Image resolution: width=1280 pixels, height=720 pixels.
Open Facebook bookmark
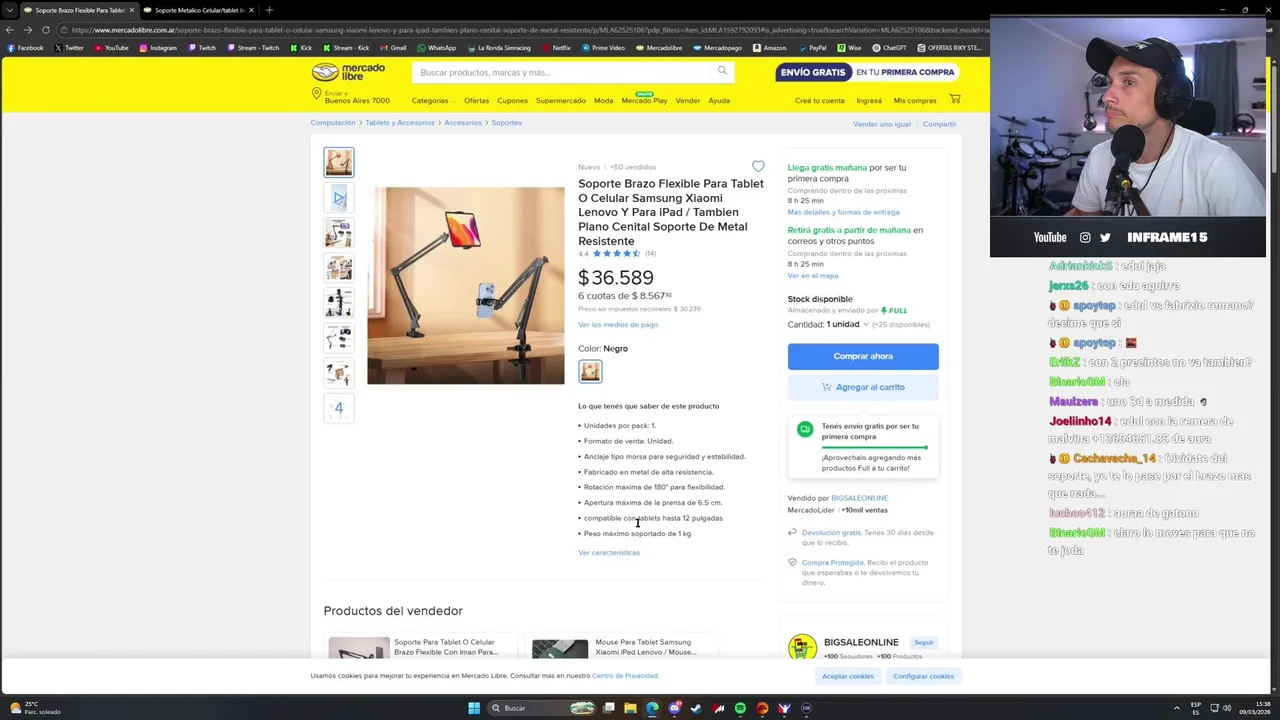pyautogui.click(x=26, y=48)
